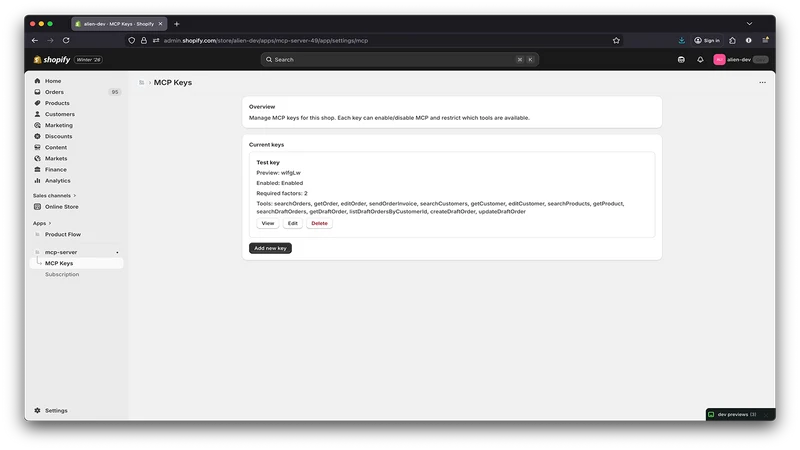The image size is (800, 450).
Task: Click the Home house icon
Action: [x=37, y=81]
